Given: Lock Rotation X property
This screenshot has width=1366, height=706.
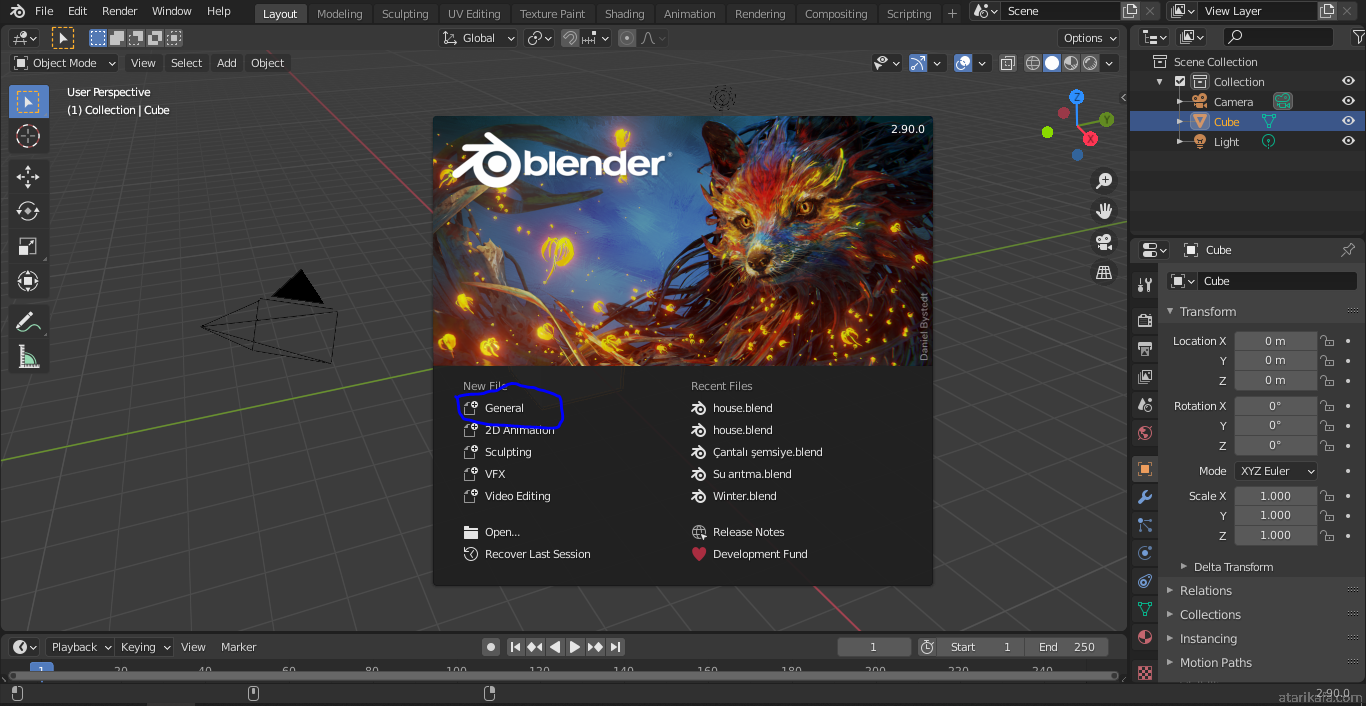Looking at the screenshot, I should click(1327, 406).
